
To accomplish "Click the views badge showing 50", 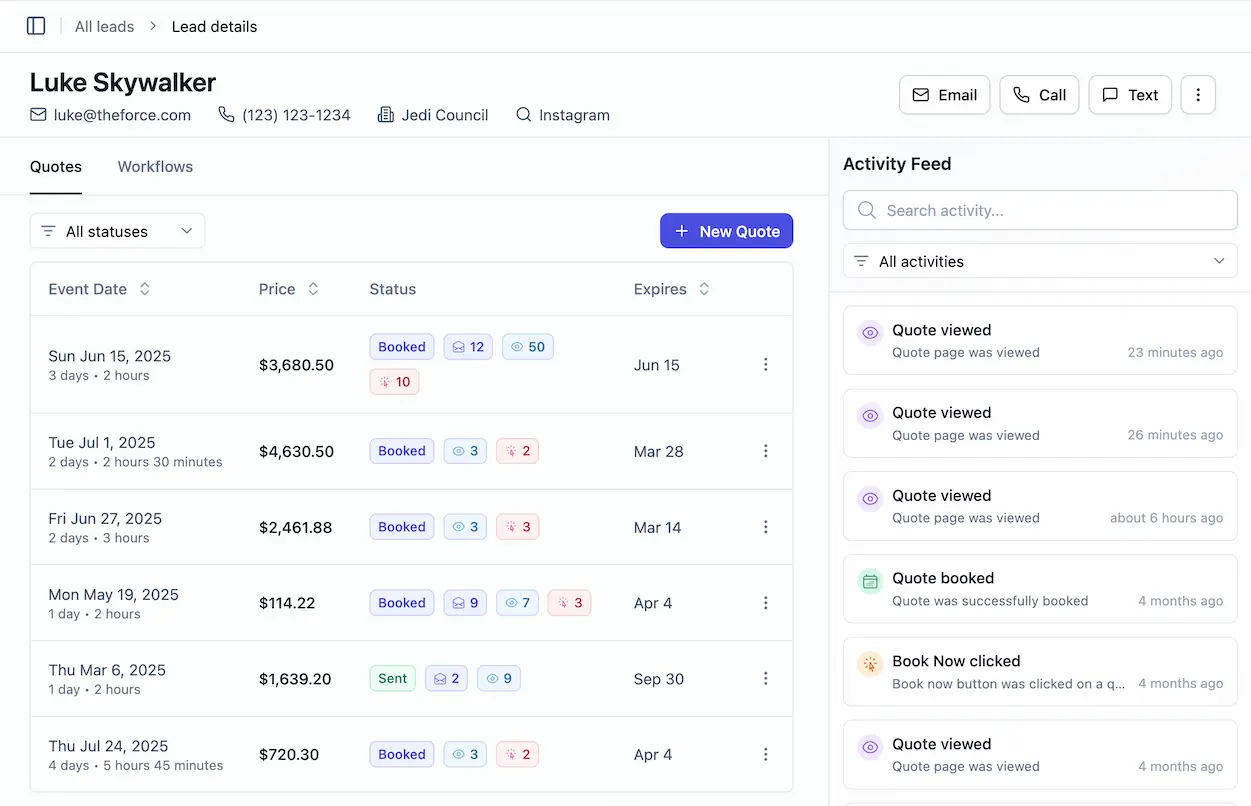I will pos(527,346).
